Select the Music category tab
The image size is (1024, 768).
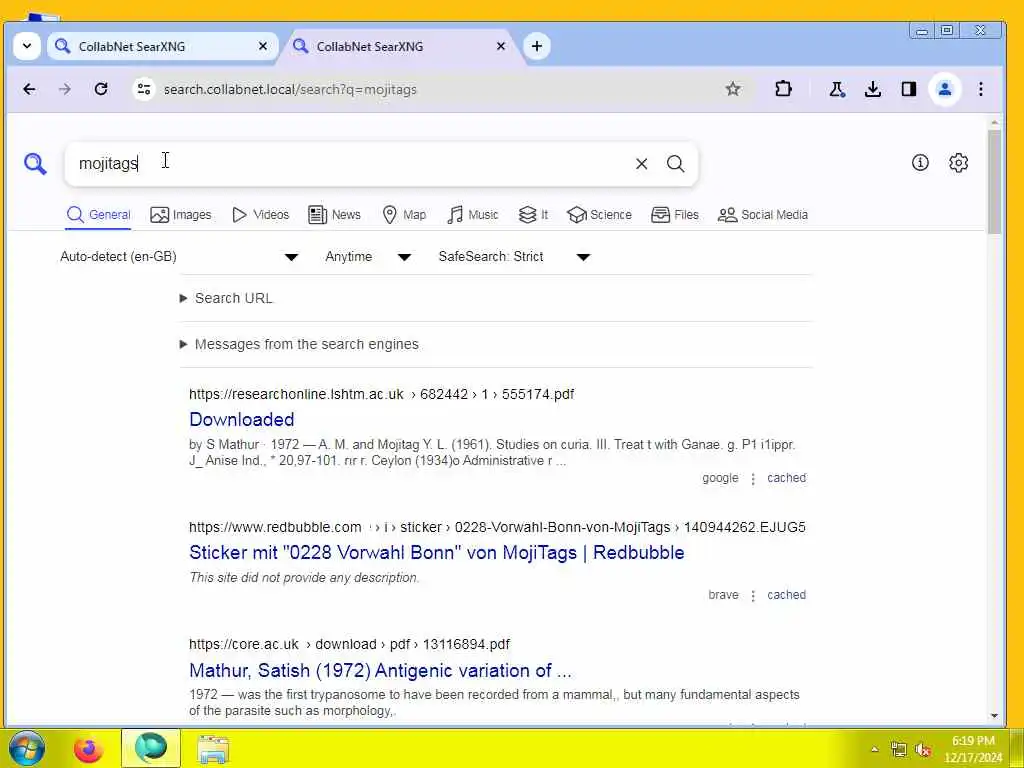tap(473, 215)
